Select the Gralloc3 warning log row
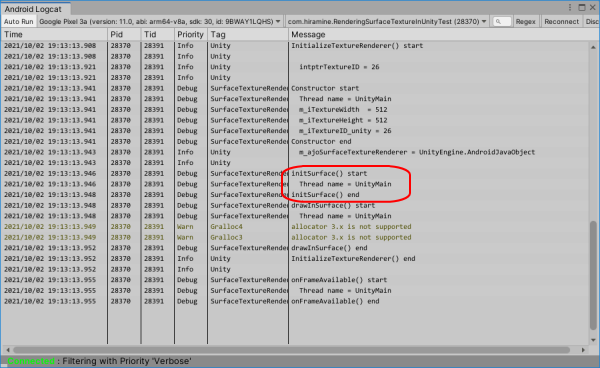The width and height of the screenshot is (600, 368). [295, 237]
